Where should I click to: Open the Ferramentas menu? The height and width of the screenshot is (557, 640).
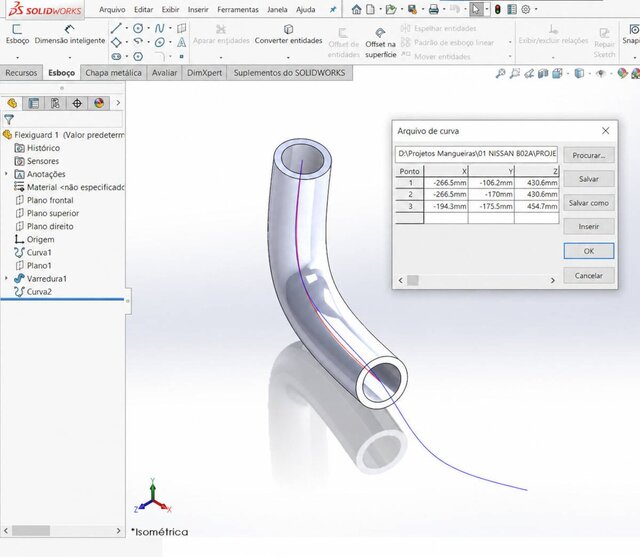point(238,9)
